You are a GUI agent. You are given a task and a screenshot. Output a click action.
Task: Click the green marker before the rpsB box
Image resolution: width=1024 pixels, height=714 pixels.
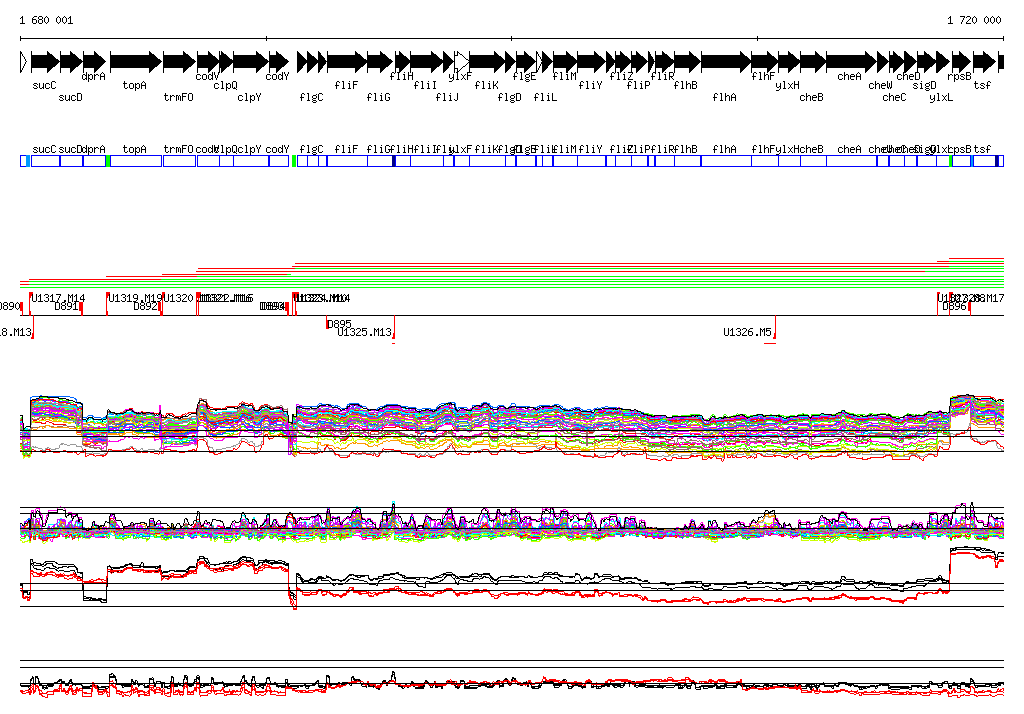950,161
